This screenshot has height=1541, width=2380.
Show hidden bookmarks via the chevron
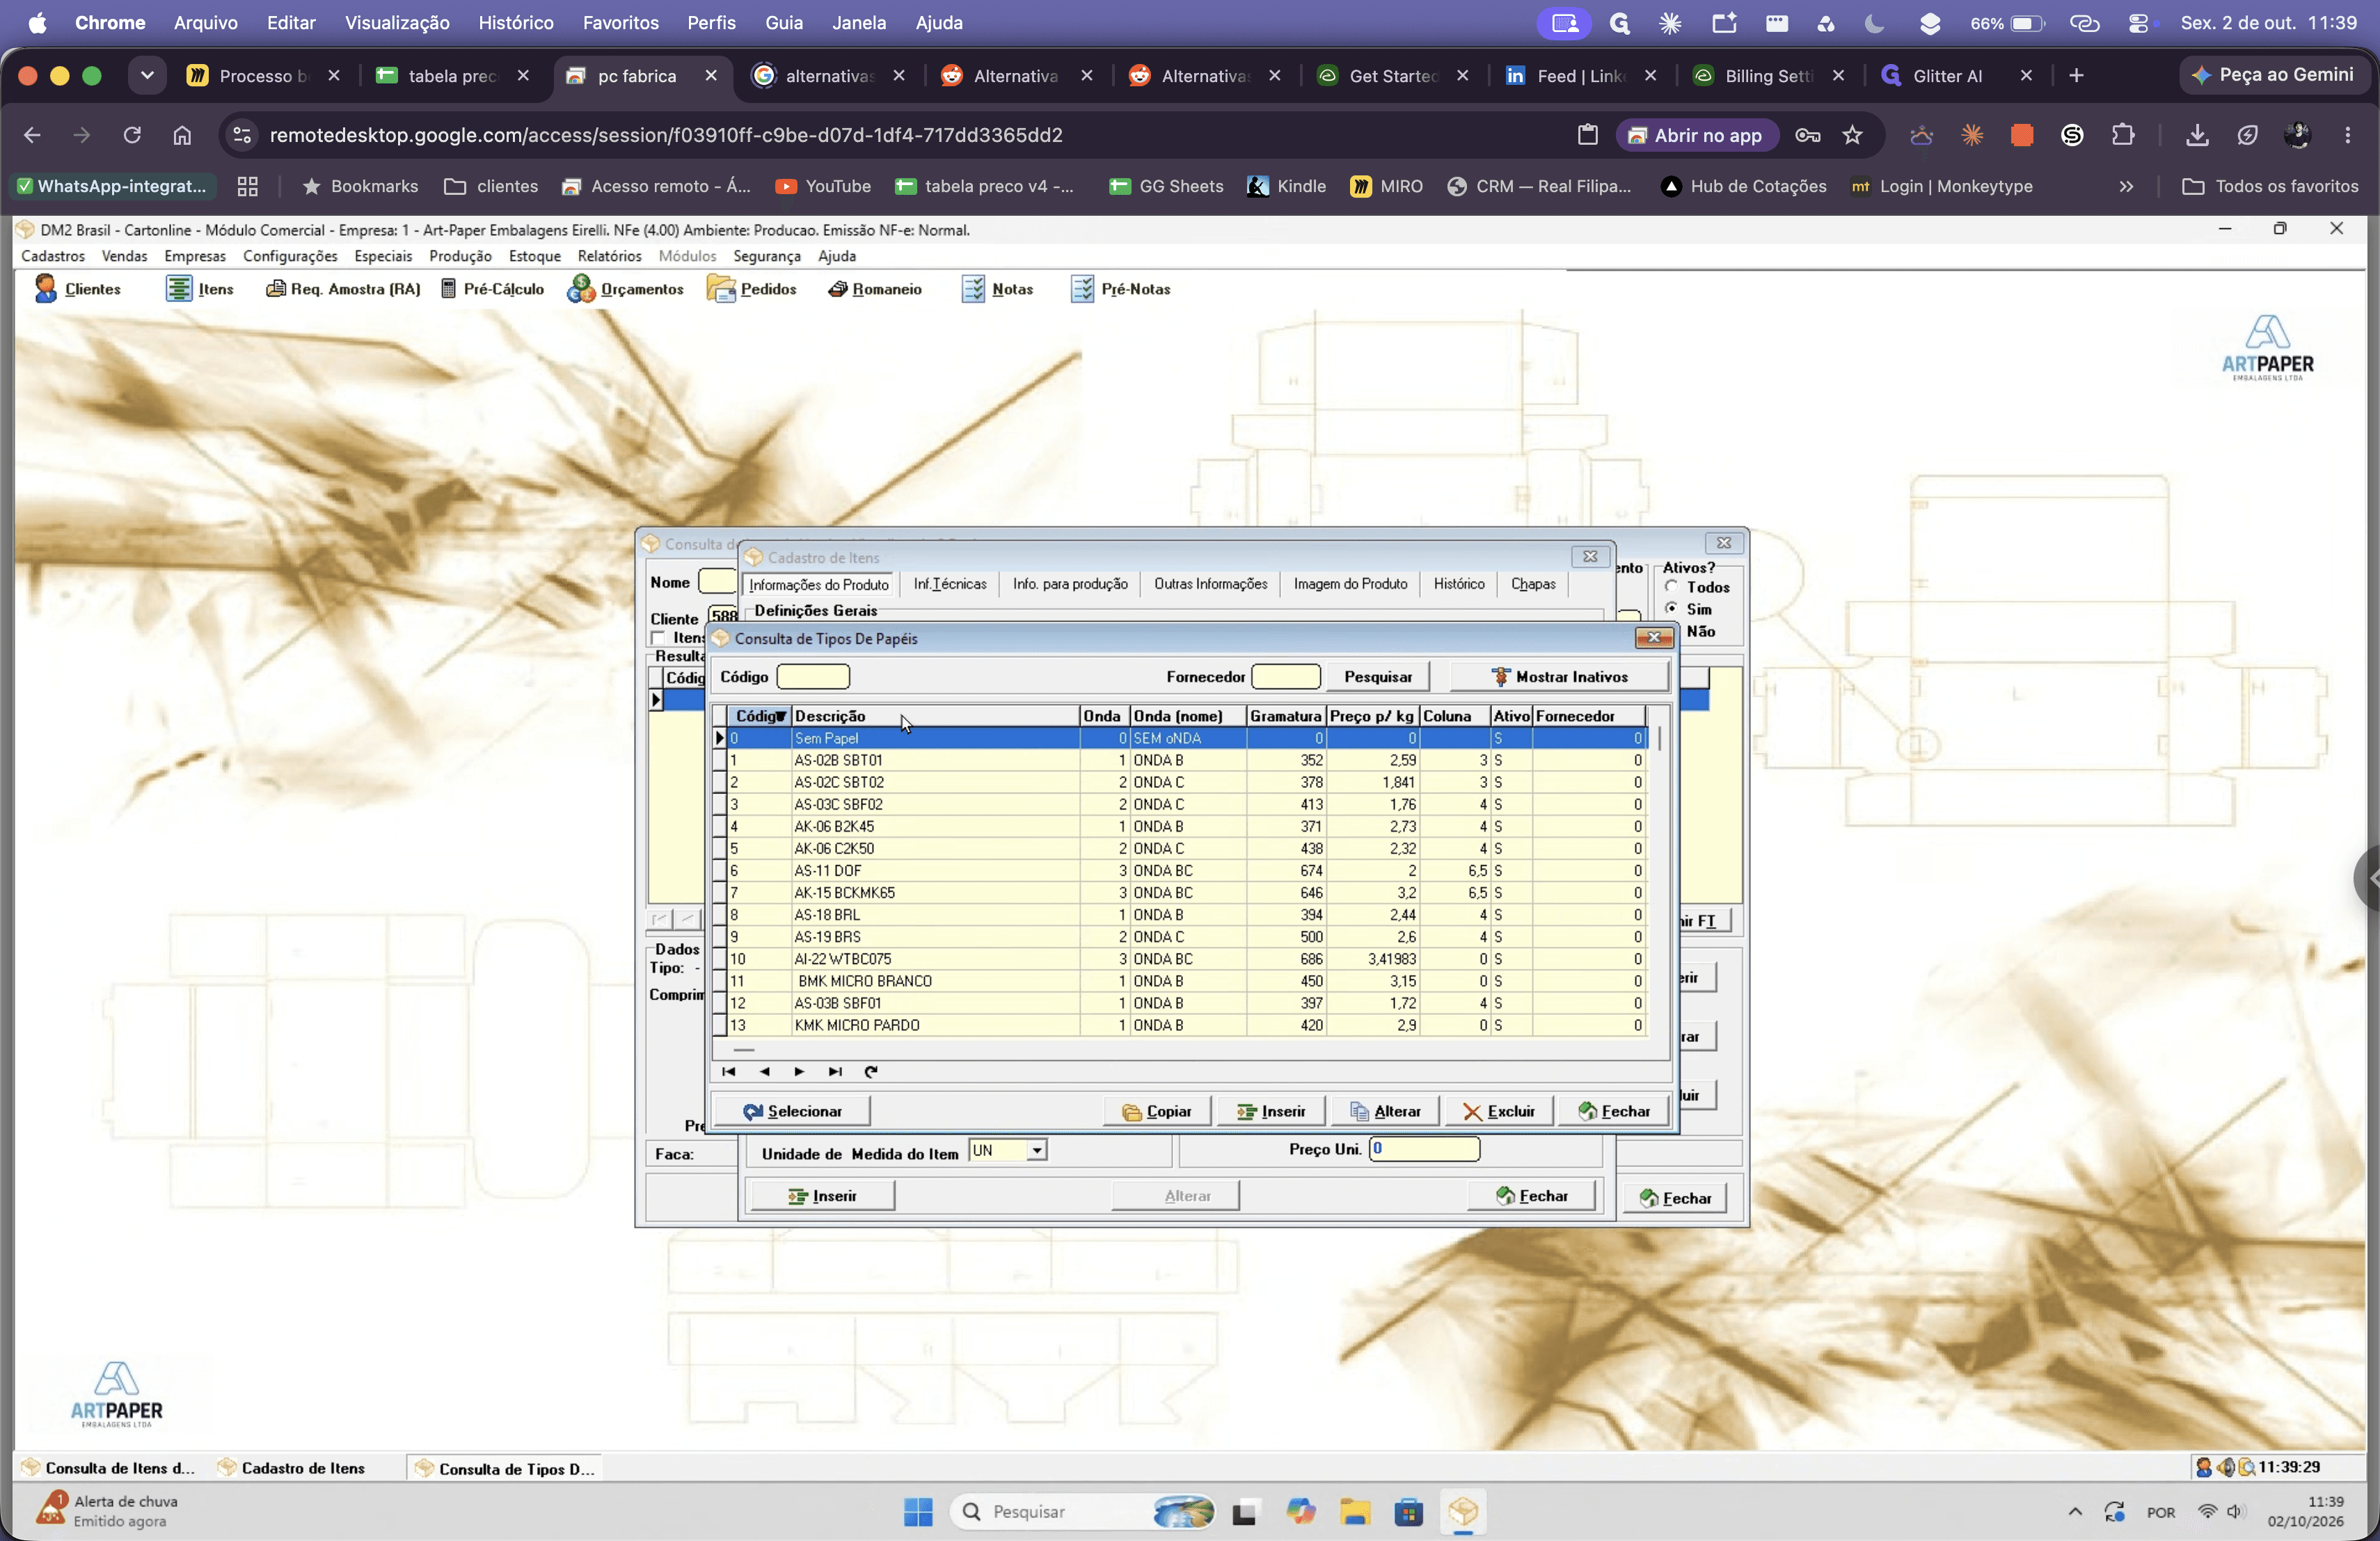click(x=2126, y=186)
